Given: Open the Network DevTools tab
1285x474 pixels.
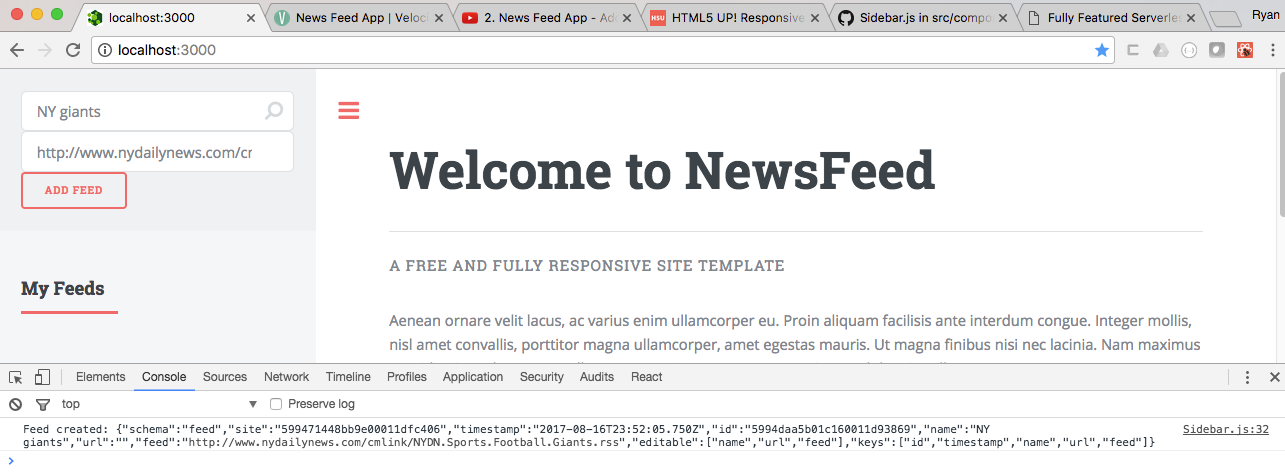Looking at the screenshot, I should 287,377.
